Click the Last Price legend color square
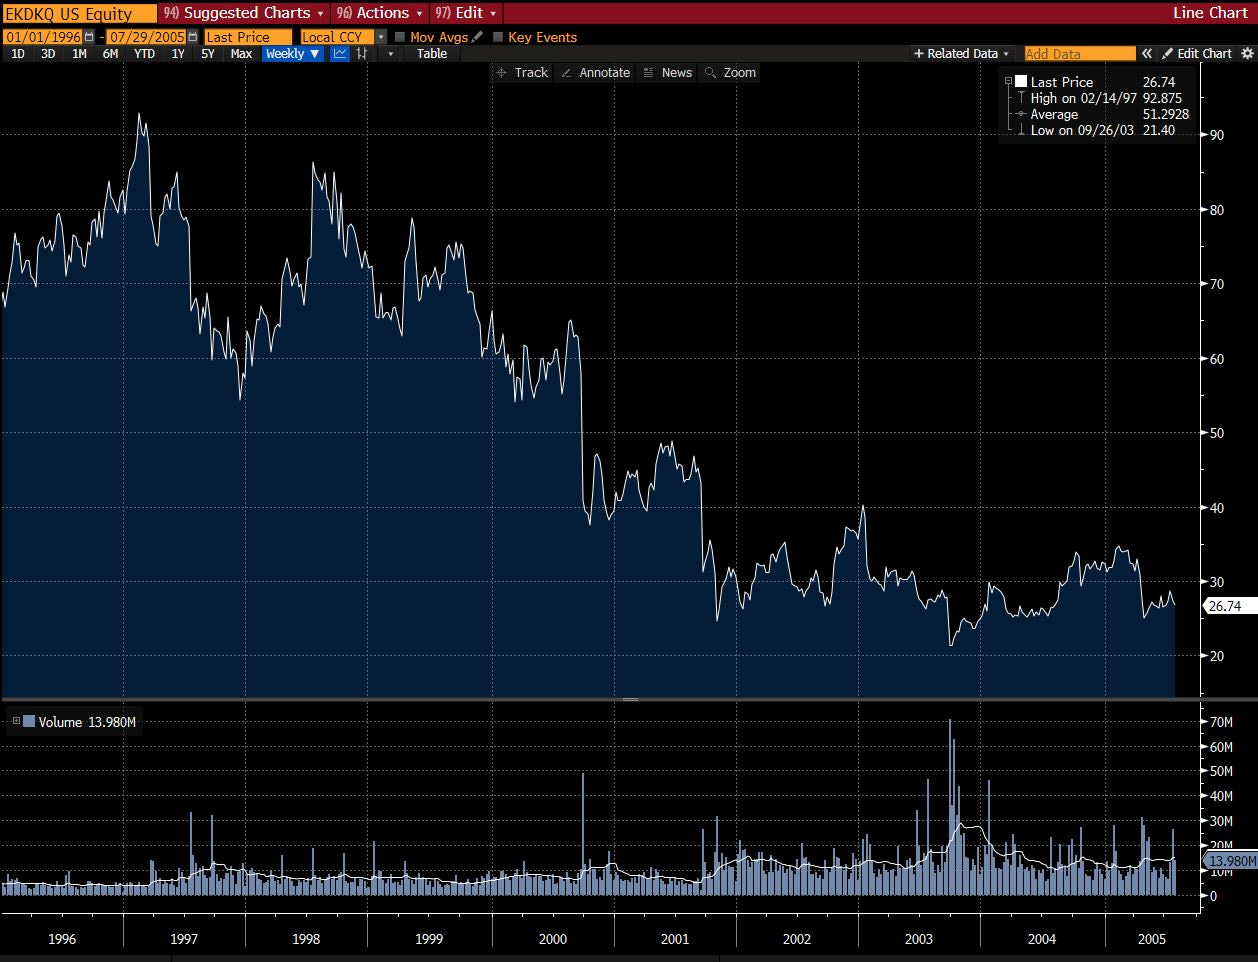 coord(1021,82)
